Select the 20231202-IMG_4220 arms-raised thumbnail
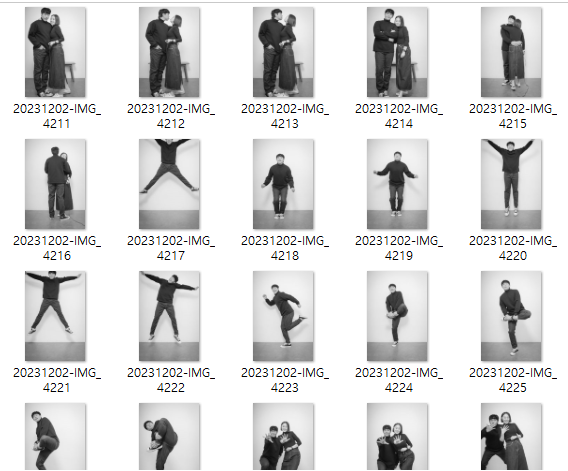The width and height of the screenshot is (568, 471). (511, 184)
